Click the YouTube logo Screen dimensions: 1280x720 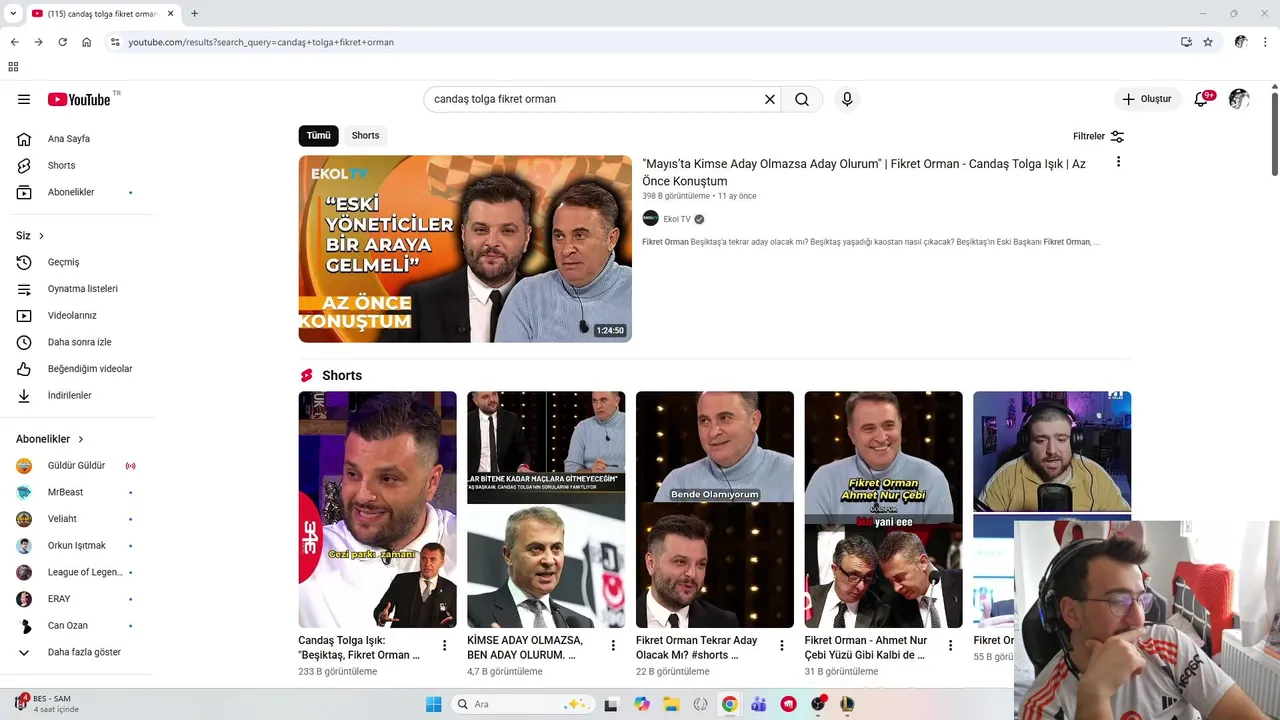pyautogui.click(x=79, y=99)
